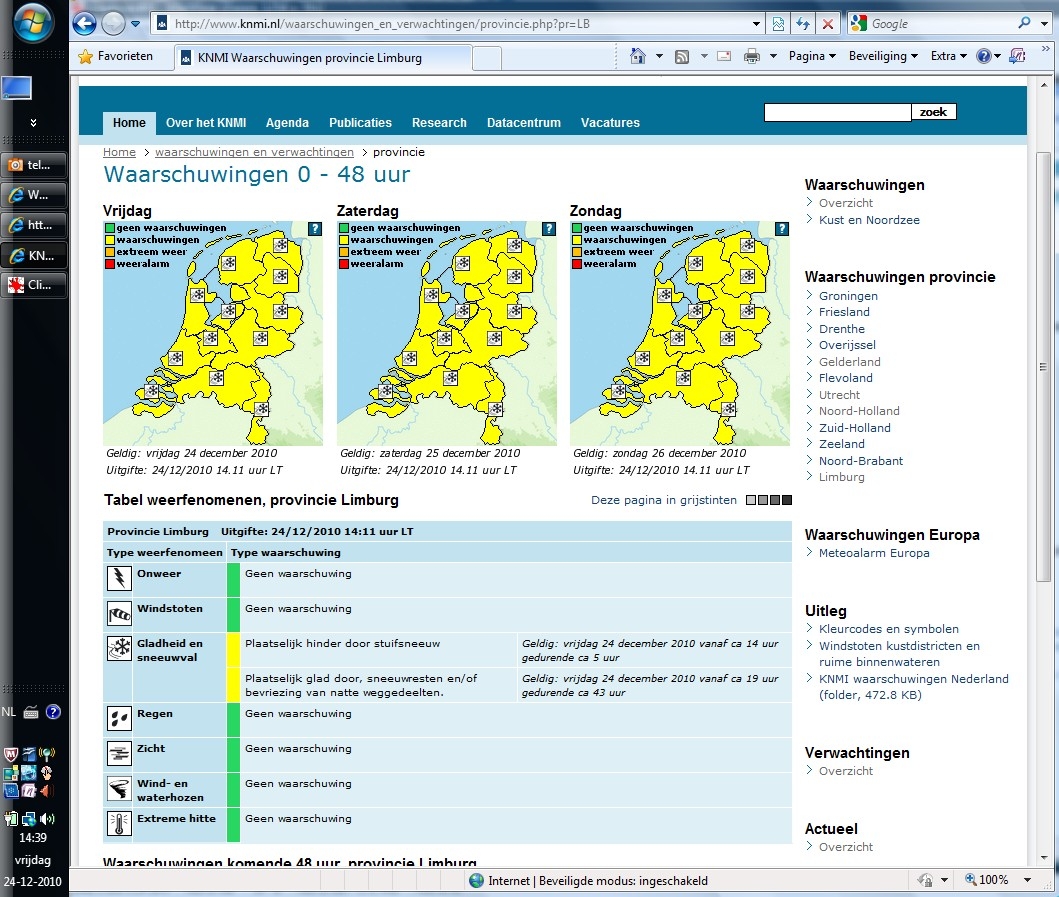Click the Windstoten windsock icon in table

(x=120, y=613)
